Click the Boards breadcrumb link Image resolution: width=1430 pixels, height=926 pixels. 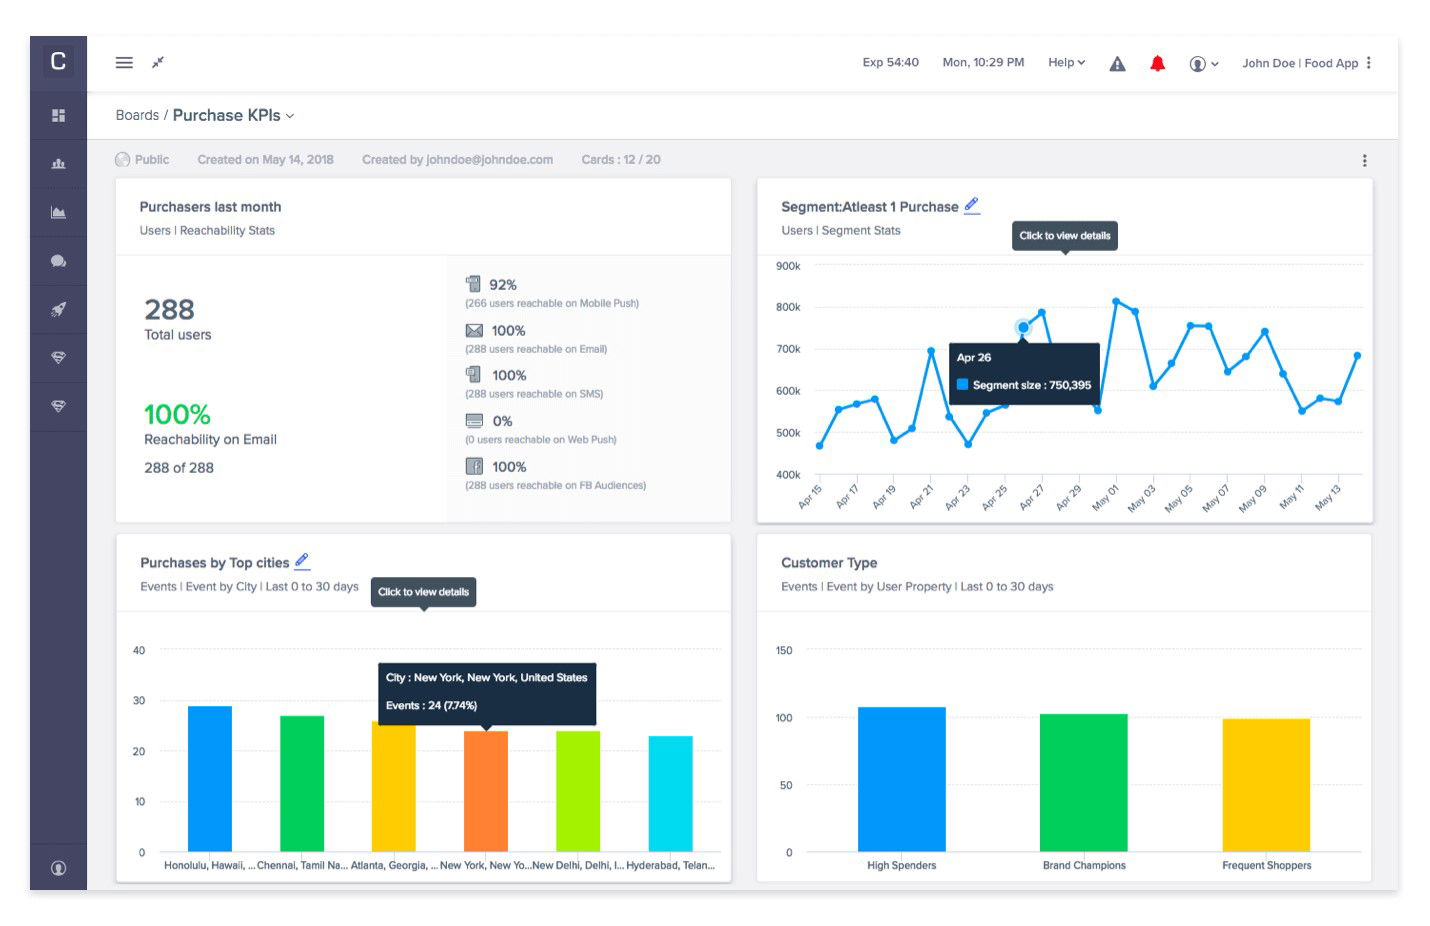137,115
